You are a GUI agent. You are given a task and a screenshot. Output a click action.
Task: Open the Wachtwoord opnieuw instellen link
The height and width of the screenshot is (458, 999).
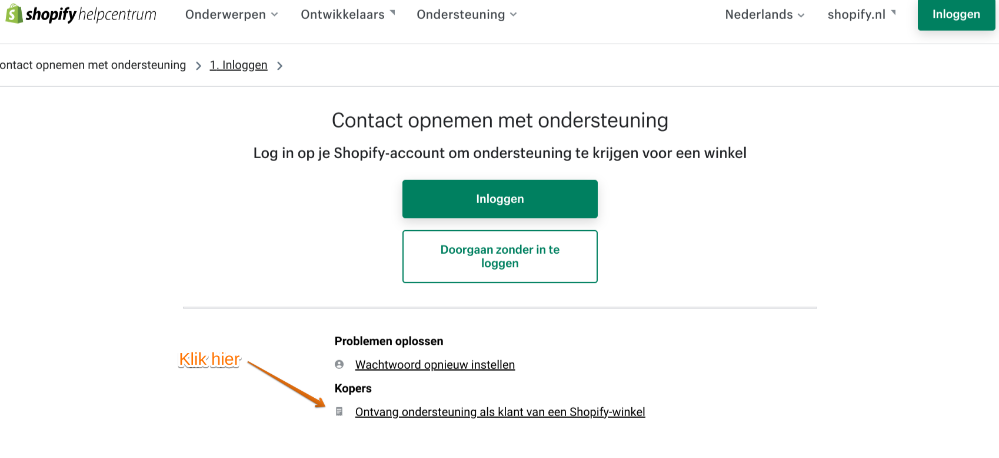tap(435, 365)
